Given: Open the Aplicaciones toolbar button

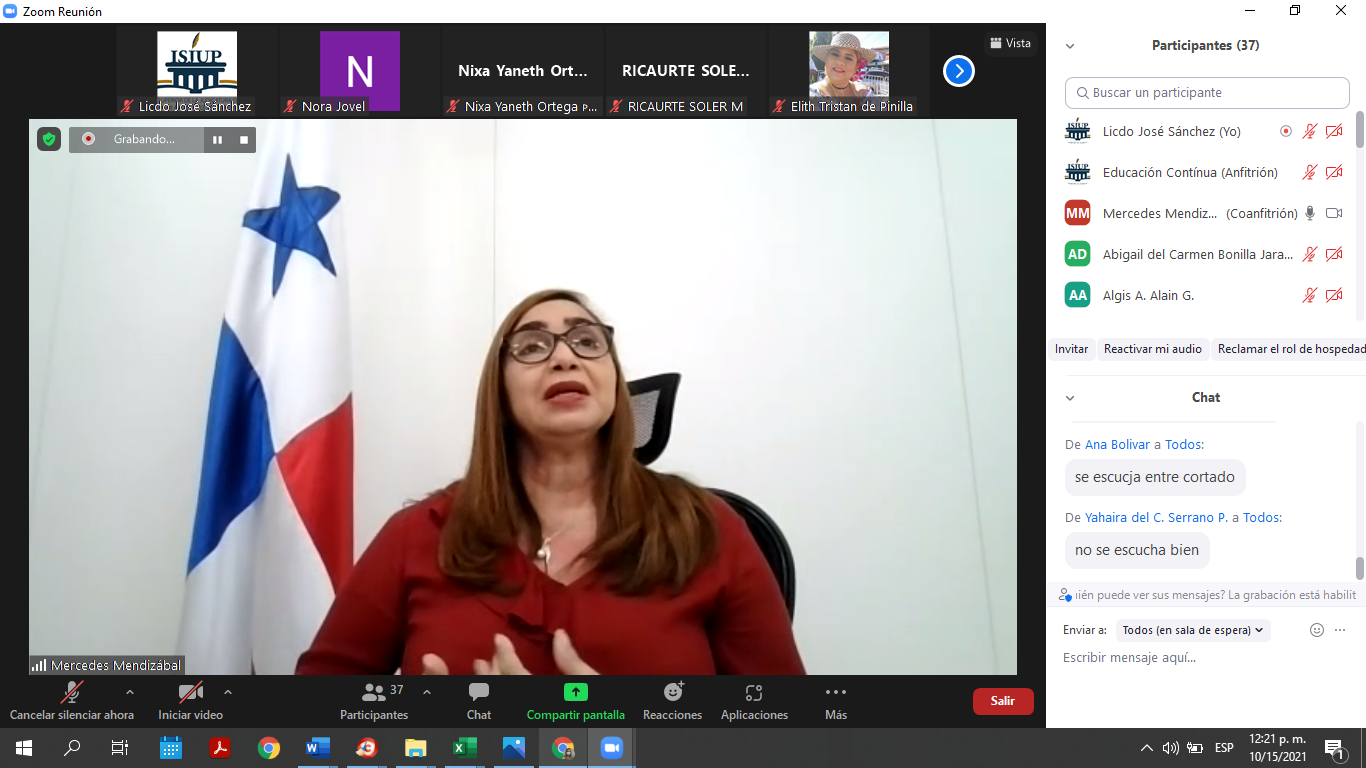Looking at the screenshot, I should point(754,700).
